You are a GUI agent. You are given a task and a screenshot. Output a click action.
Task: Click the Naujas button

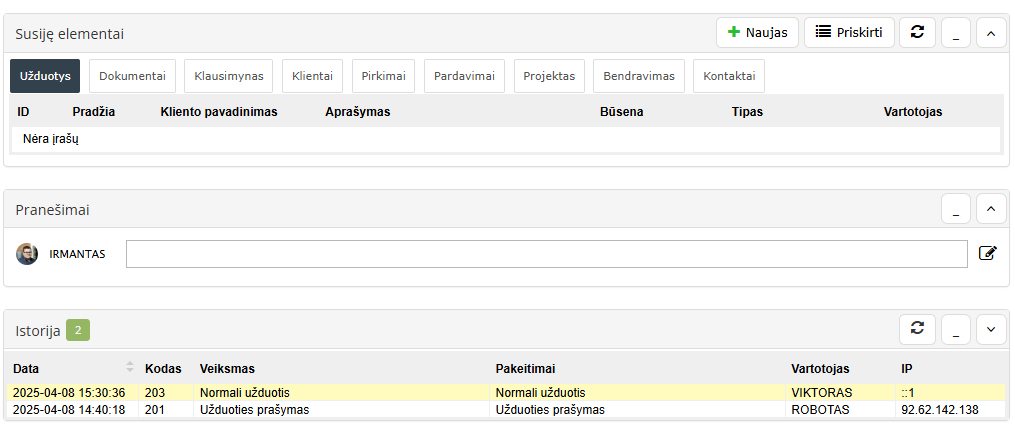point(757,33)
